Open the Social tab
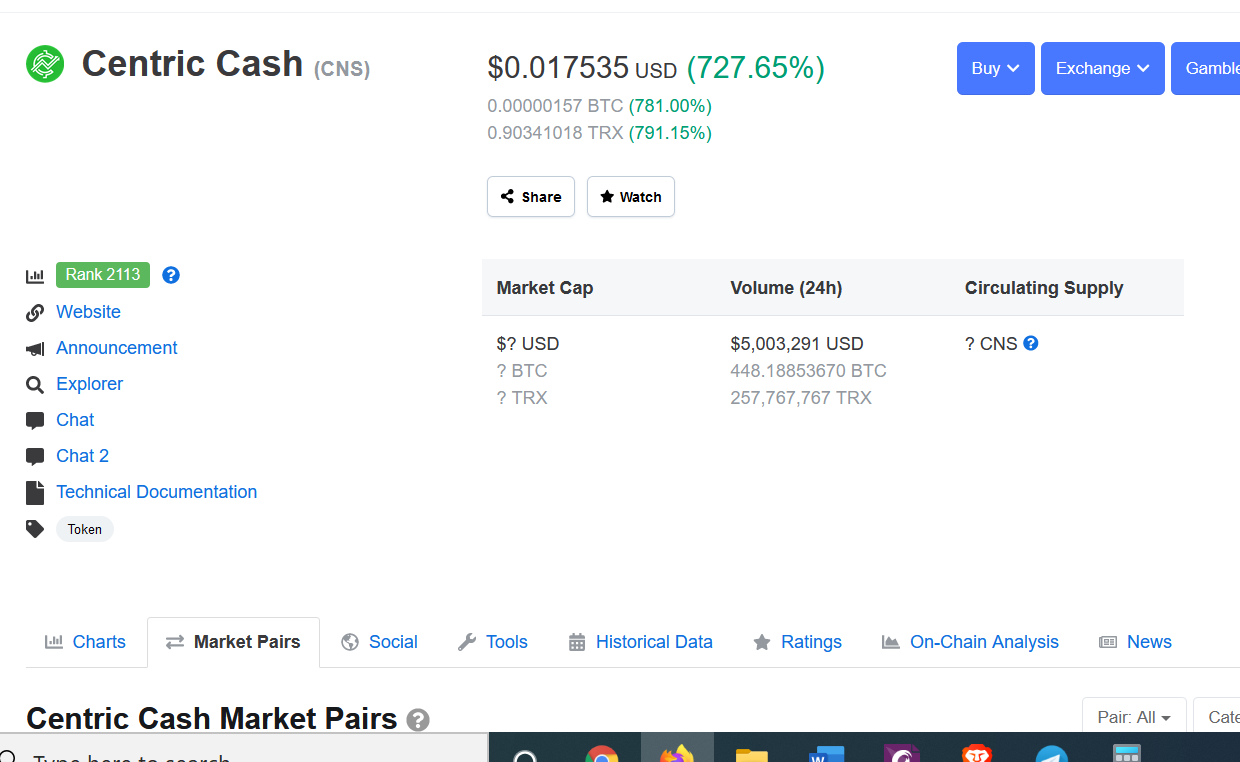The width and height of the screenshot is (1240, 762). (379, 641)
